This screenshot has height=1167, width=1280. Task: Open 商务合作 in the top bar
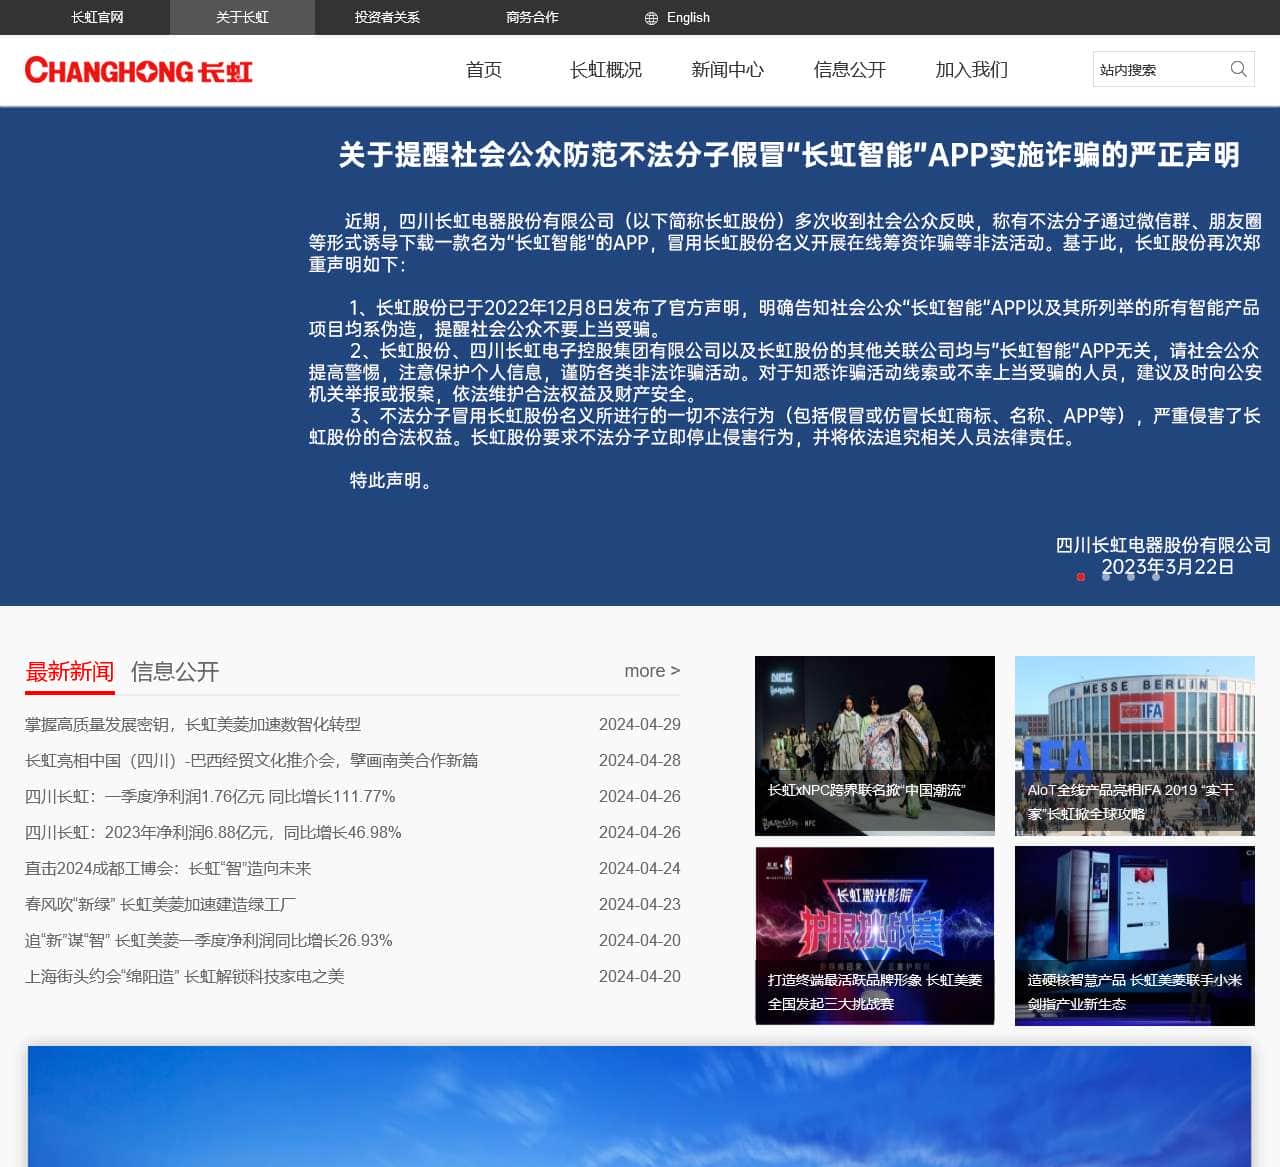(532, 17)
